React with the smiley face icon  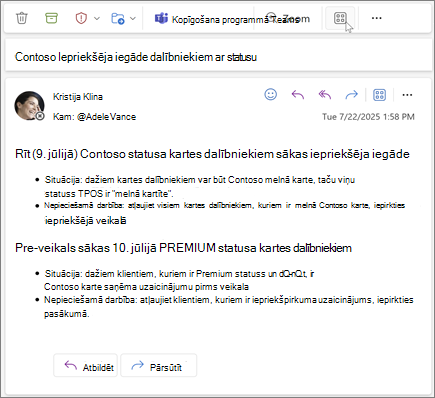[x=270, y=95]
